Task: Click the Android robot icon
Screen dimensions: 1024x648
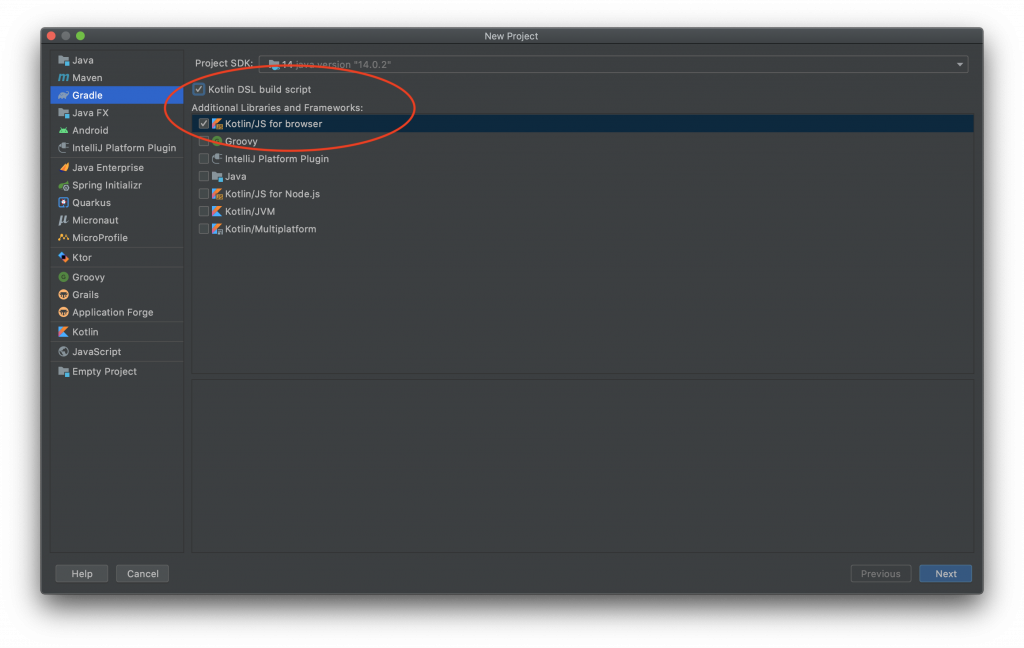Action: click(x=63, y=131)
